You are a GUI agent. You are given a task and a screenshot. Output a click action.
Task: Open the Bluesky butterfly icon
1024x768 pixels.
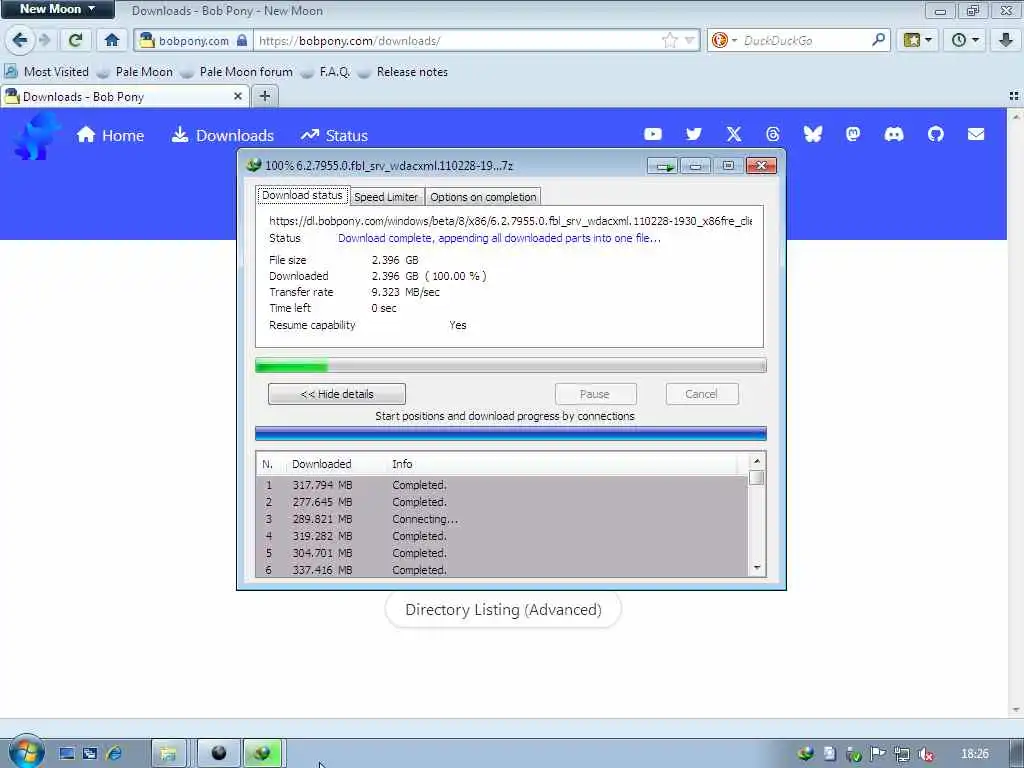coord(812,135)
